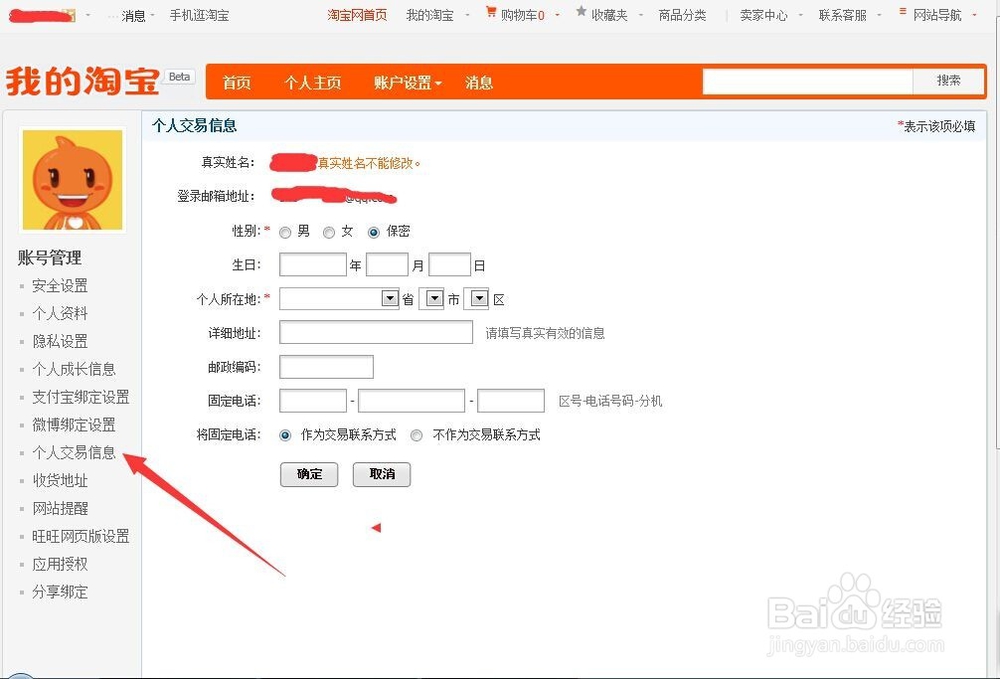Click the birthday month field

[387, 265]
